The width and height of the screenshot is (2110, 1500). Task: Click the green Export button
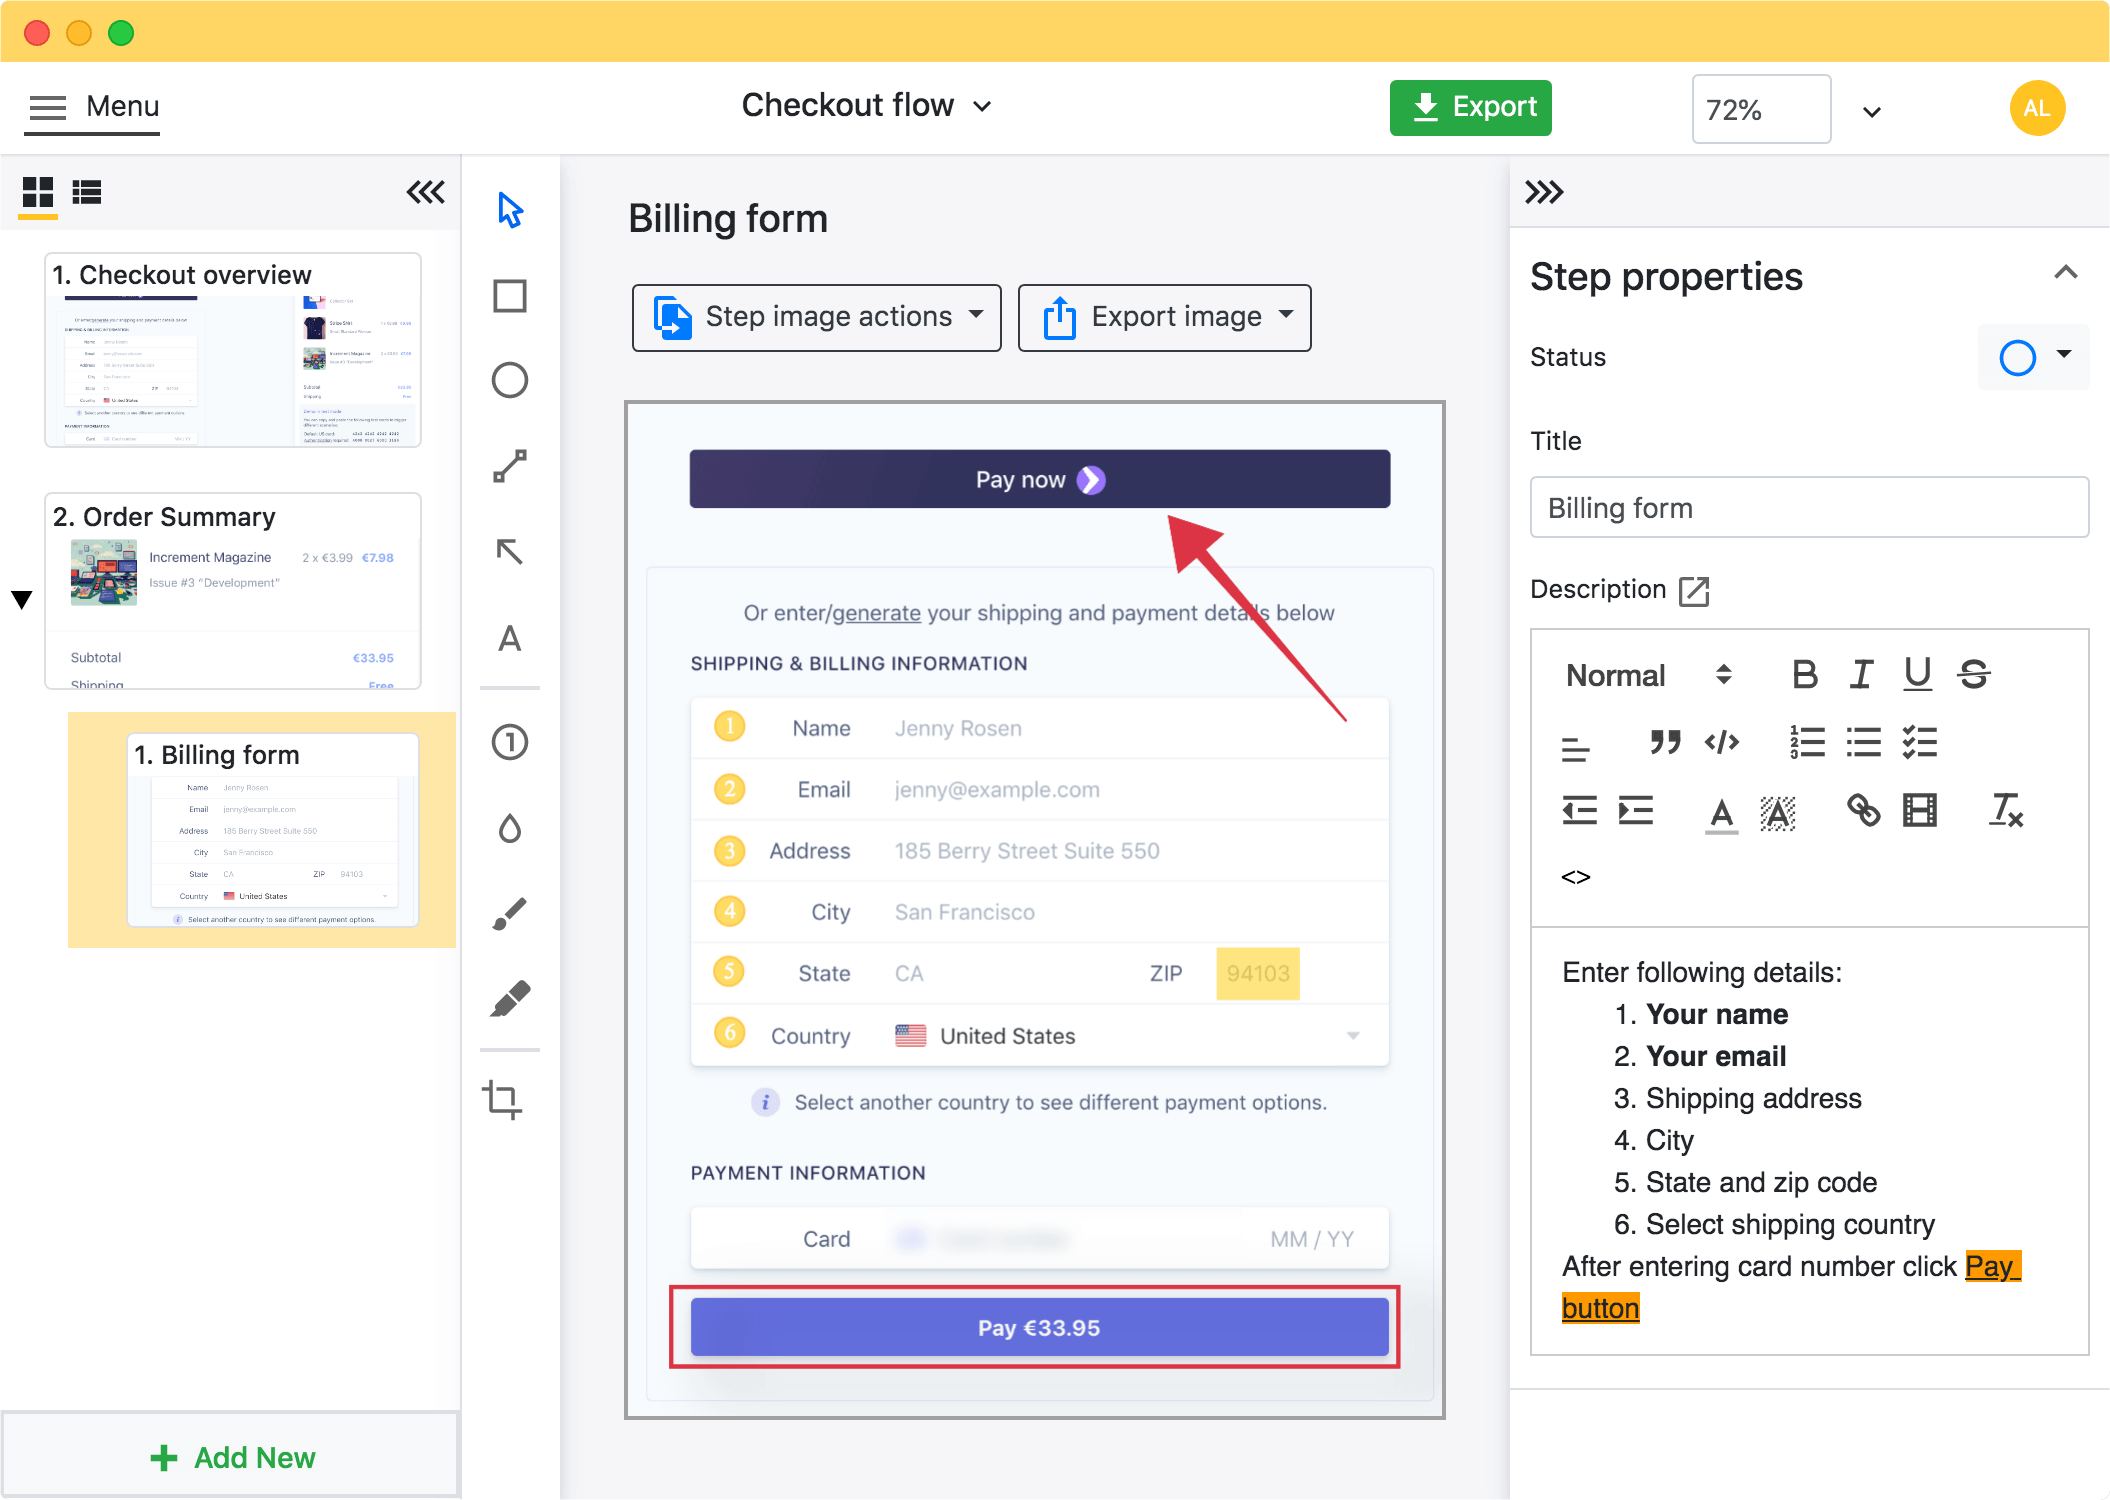pos(1470,107)
